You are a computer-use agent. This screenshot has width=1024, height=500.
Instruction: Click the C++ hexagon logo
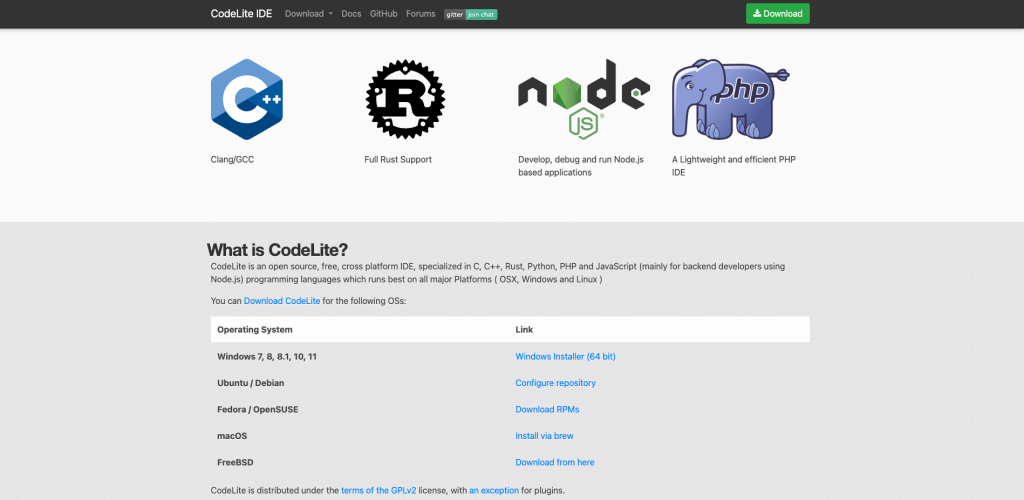tap(247, 99)
